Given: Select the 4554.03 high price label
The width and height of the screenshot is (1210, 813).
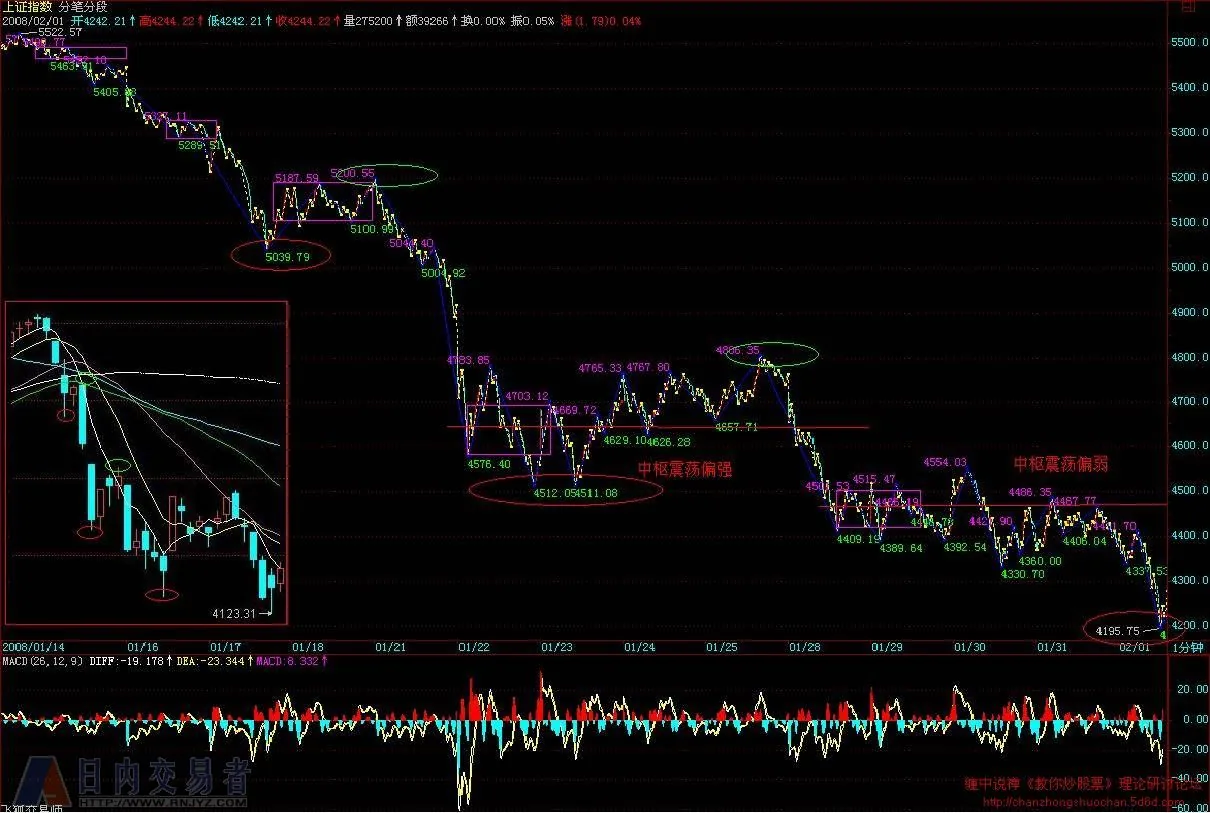Looking at the screenshot, I should point(945,462).
